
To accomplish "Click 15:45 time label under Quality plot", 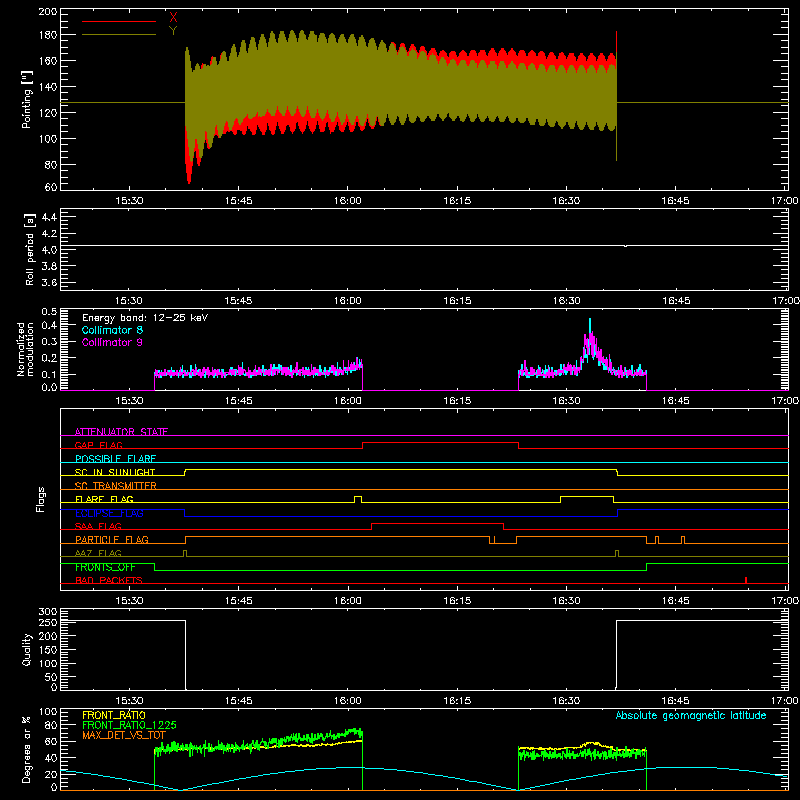I will pos(238,701).
